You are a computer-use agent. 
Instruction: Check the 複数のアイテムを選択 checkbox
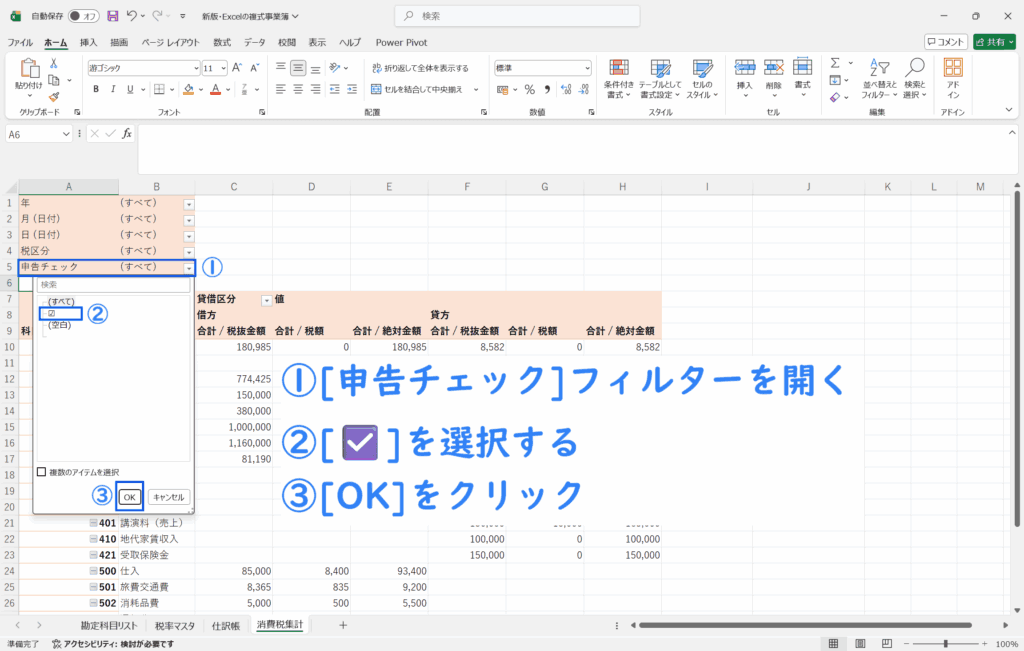(x=42, y=472)
